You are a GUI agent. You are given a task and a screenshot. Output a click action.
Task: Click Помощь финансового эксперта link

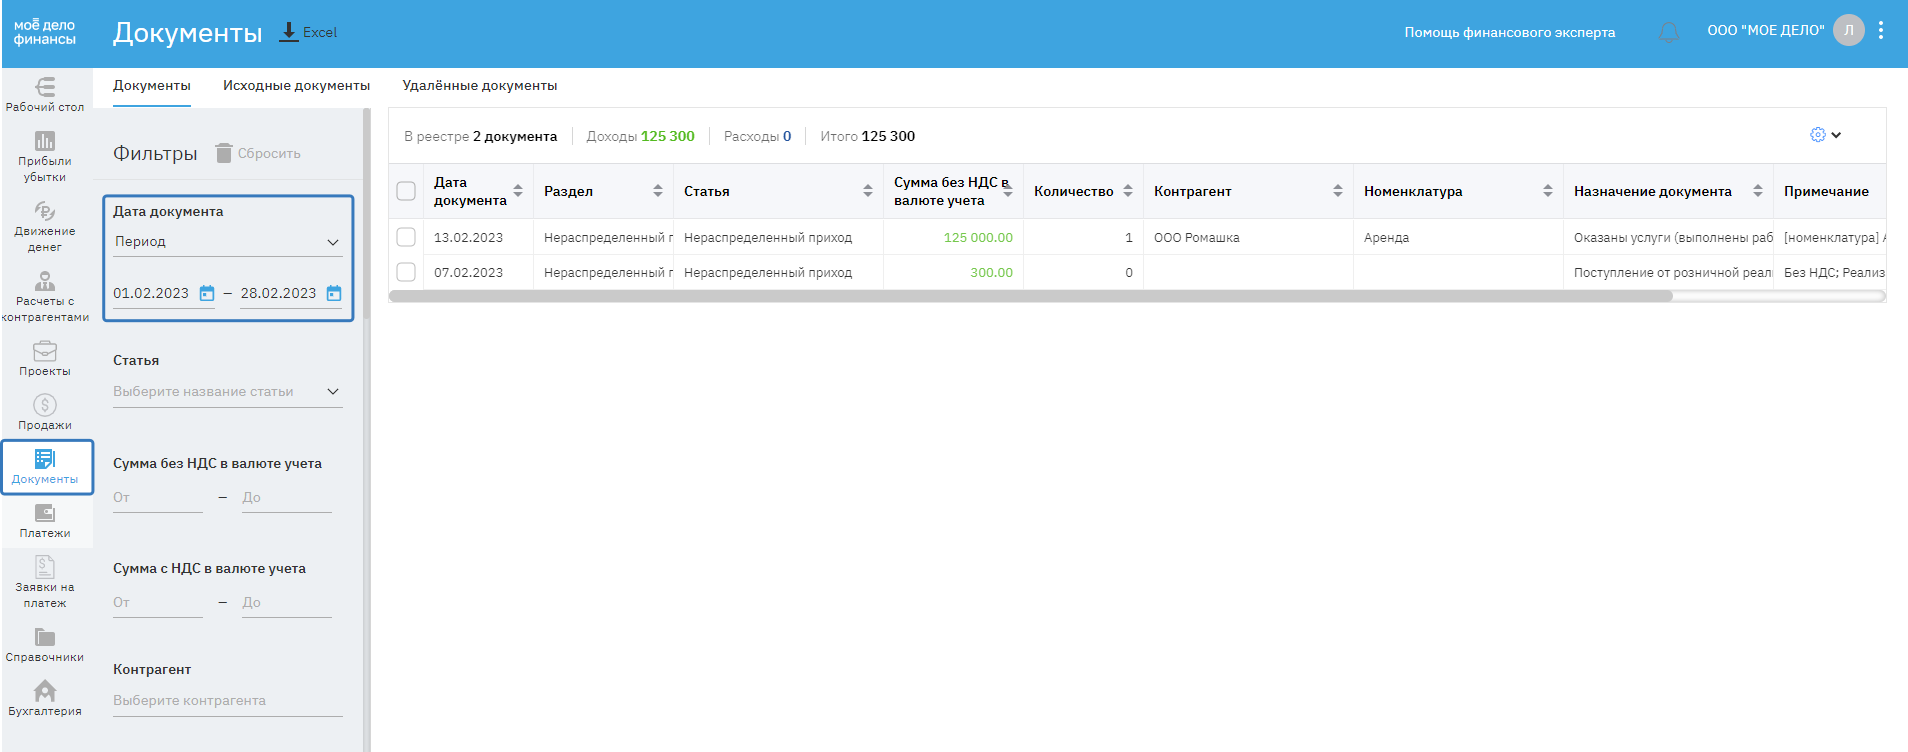(x=1509, y=32)
